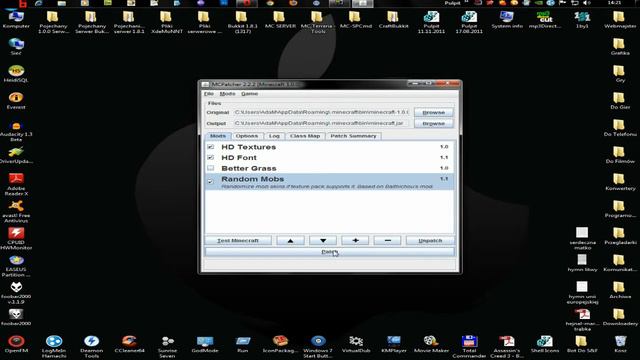Toggle the Random Mobs checkbox
This screenshot has height=360, width=640.
click(x=211, y=181)
